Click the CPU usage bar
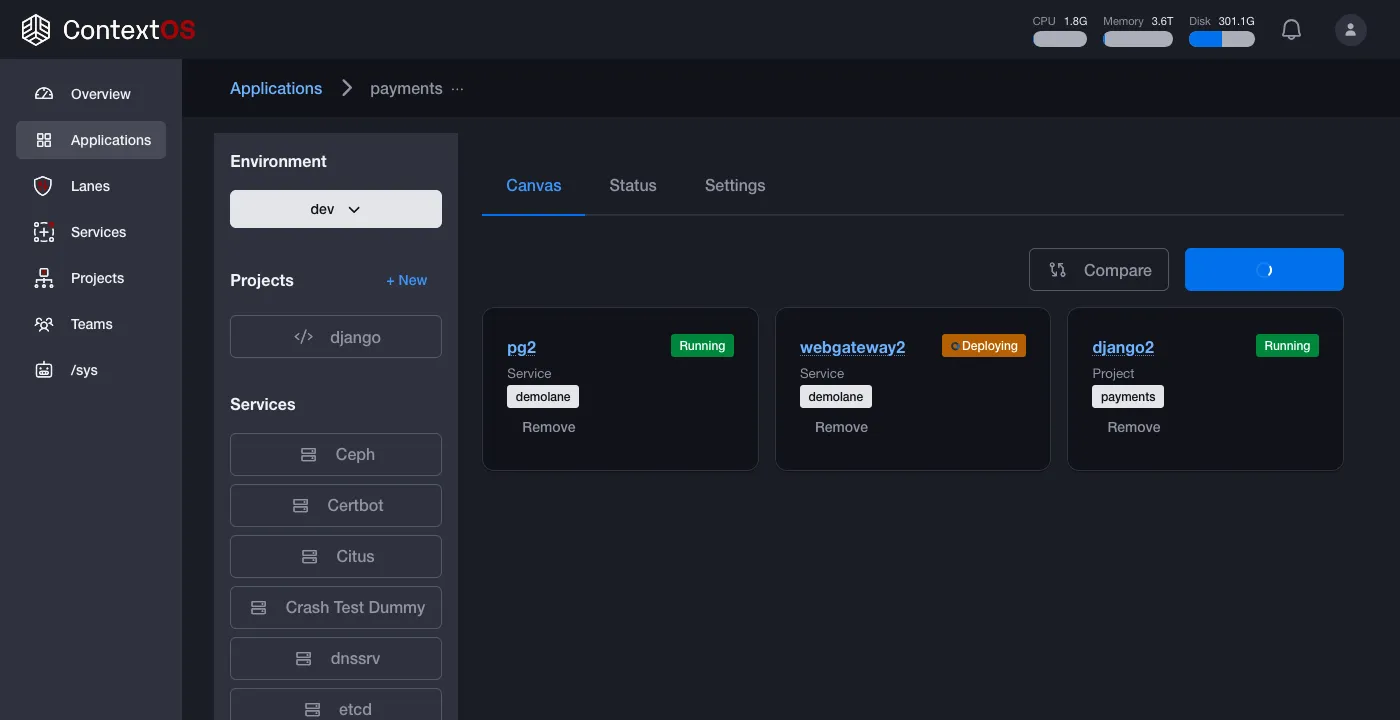1400x720 pixels. coord(1060,39)
